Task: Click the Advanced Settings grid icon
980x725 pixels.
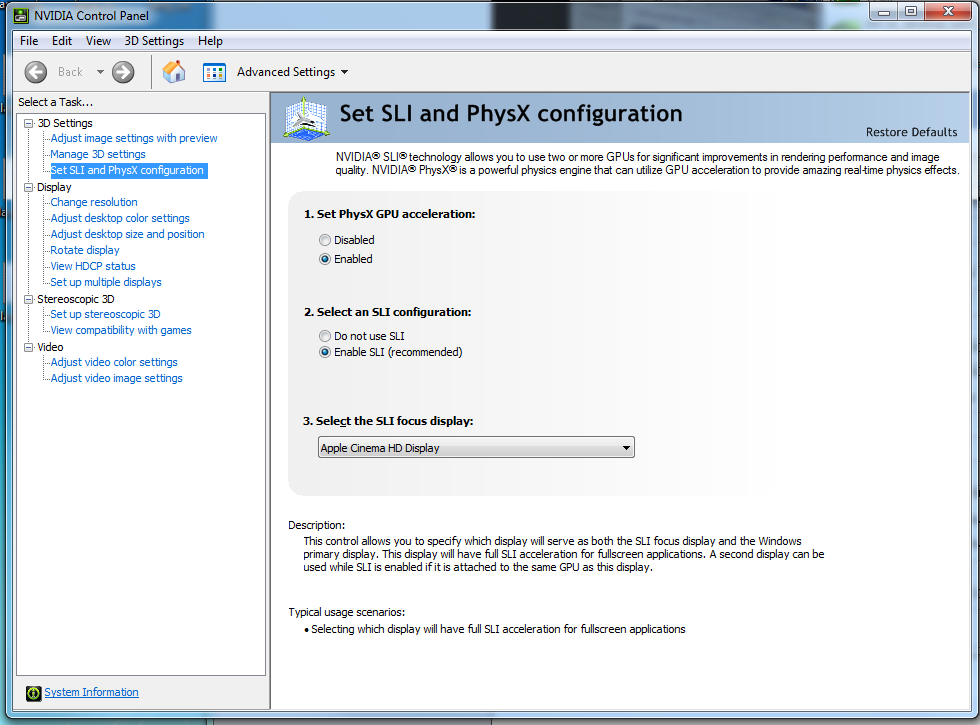Action: point(214,72)
